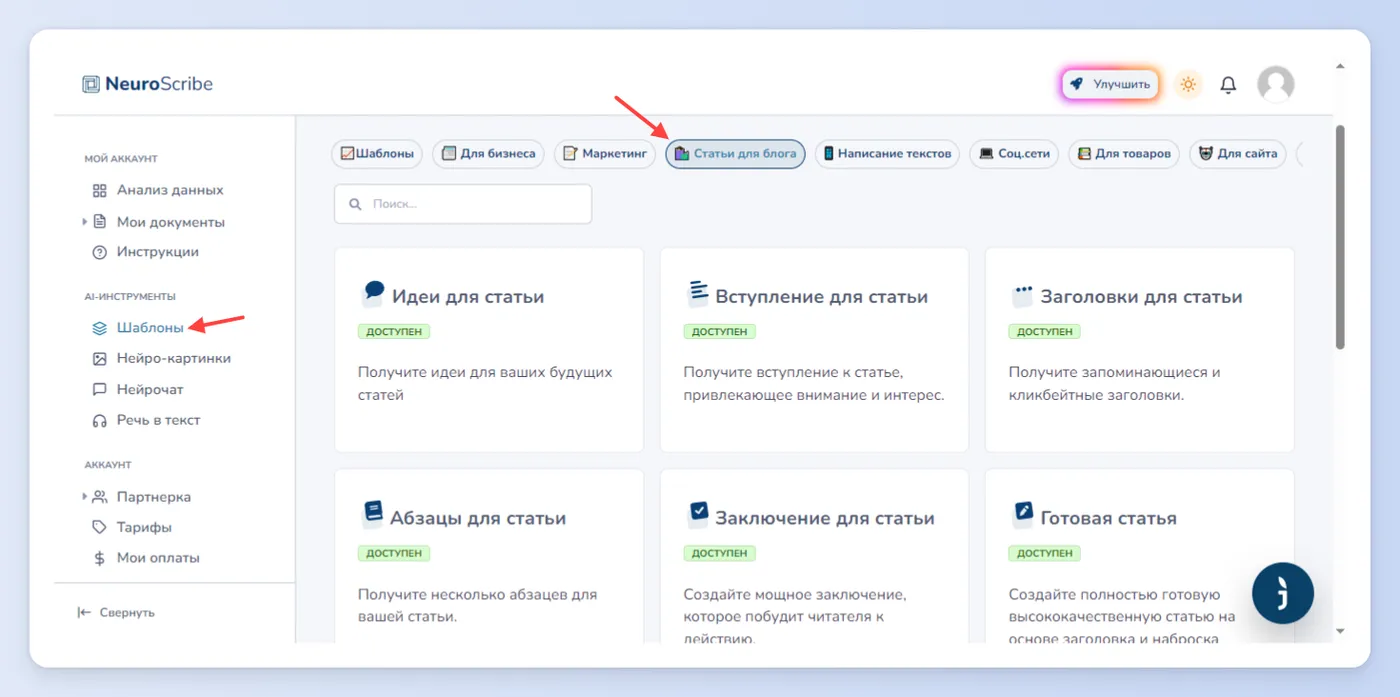The width and height of the screenshot is (1400, 697).
Task: Click the Нейро-картинки image icon
Action: [99, 358]
